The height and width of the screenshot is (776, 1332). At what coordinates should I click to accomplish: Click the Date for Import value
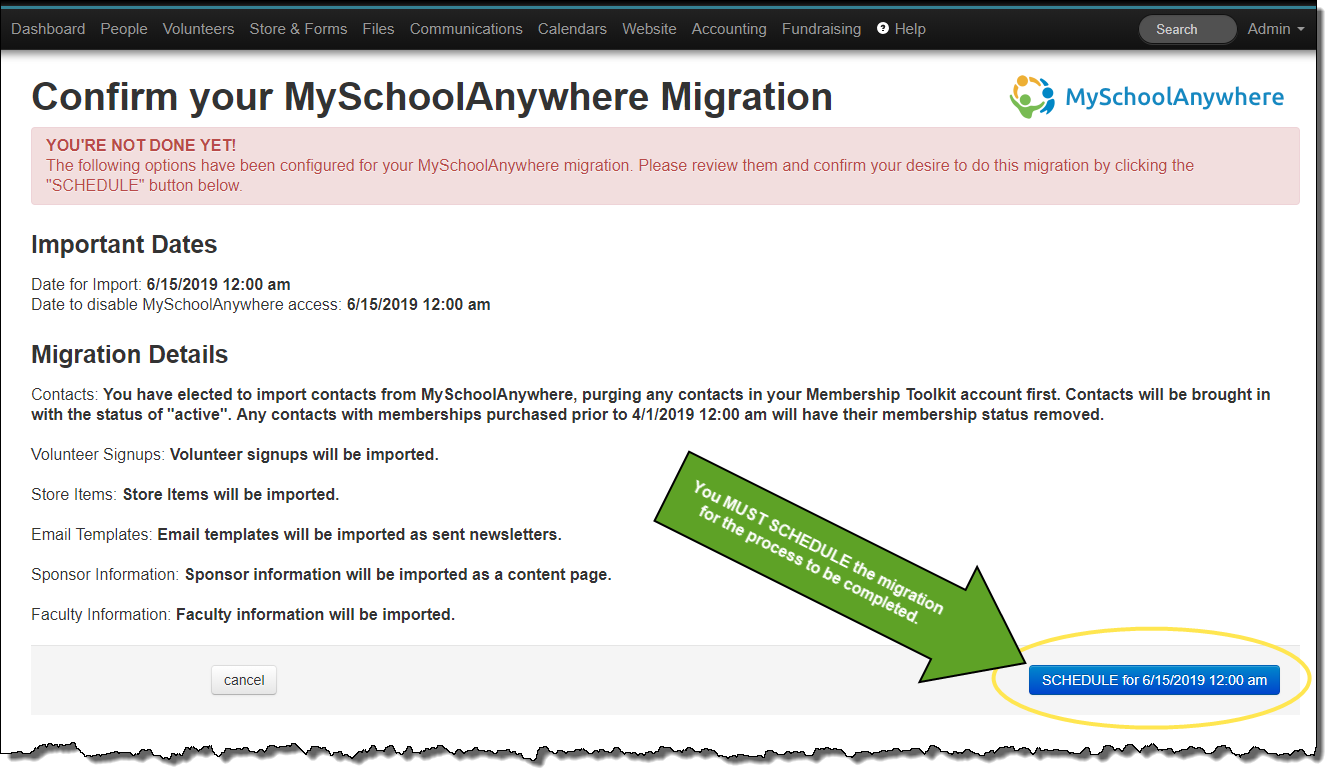[218, 285]
